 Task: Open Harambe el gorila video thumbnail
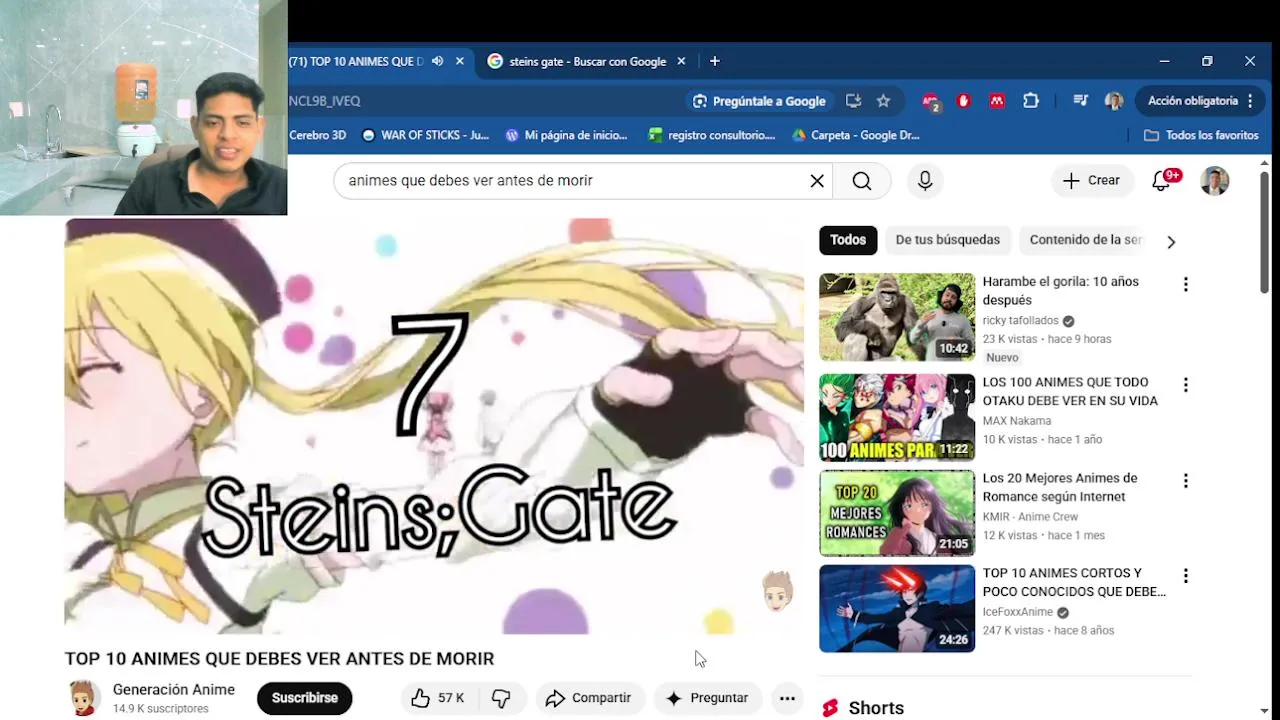pyautogui.click(x=897, y=317)
